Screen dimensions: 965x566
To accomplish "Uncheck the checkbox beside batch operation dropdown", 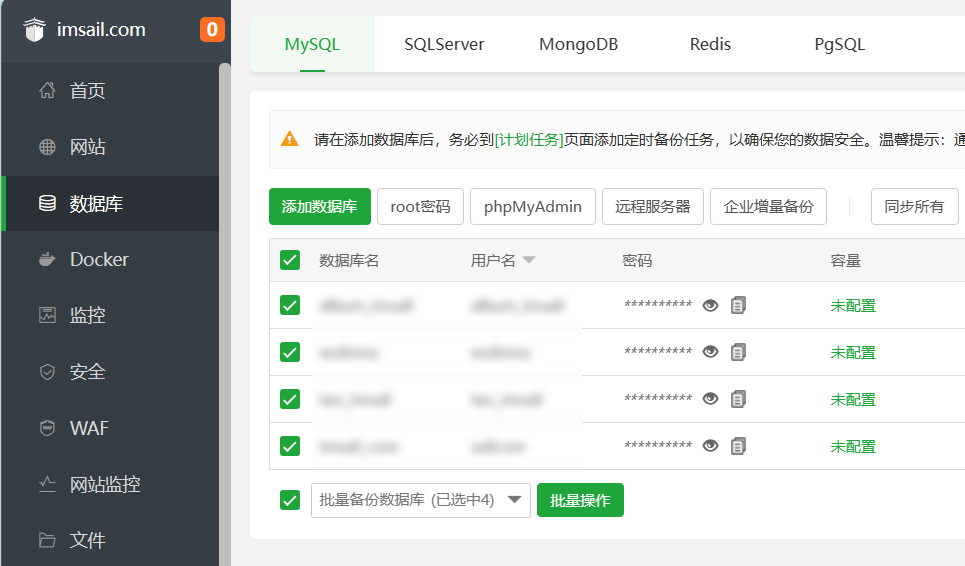I will [x=290, y=500].
